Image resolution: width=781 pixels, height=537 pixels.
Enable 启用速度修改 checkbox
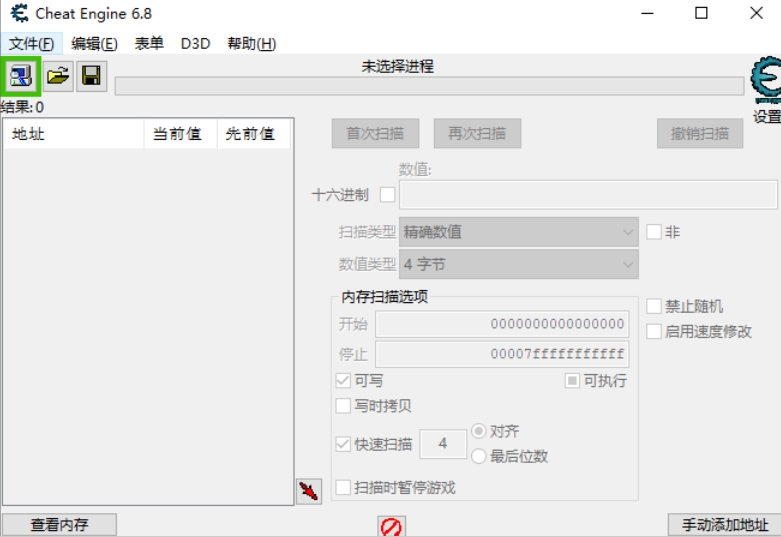(x=653, y=331)
